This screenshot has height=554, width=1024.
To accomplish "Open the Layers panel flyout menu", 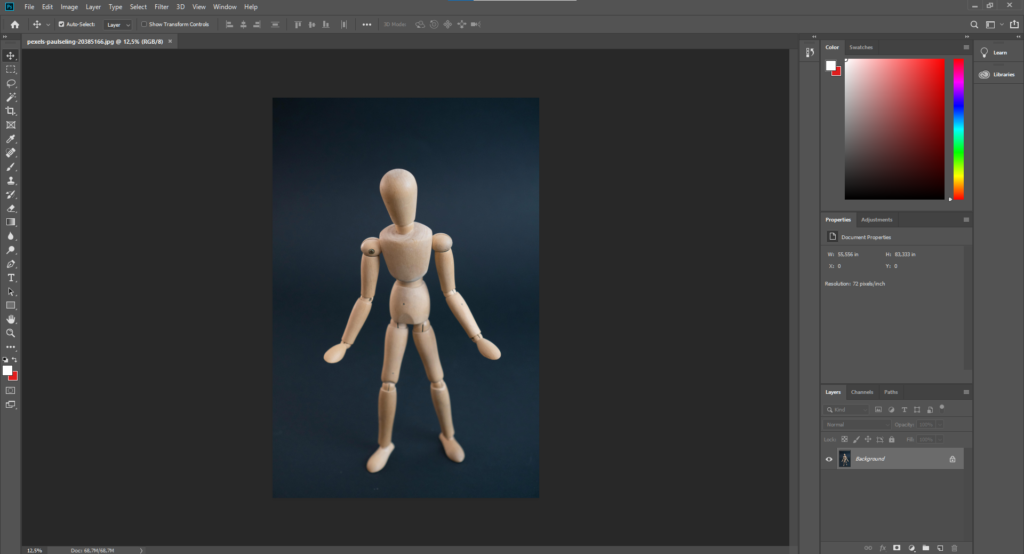I will coord(966,392).
